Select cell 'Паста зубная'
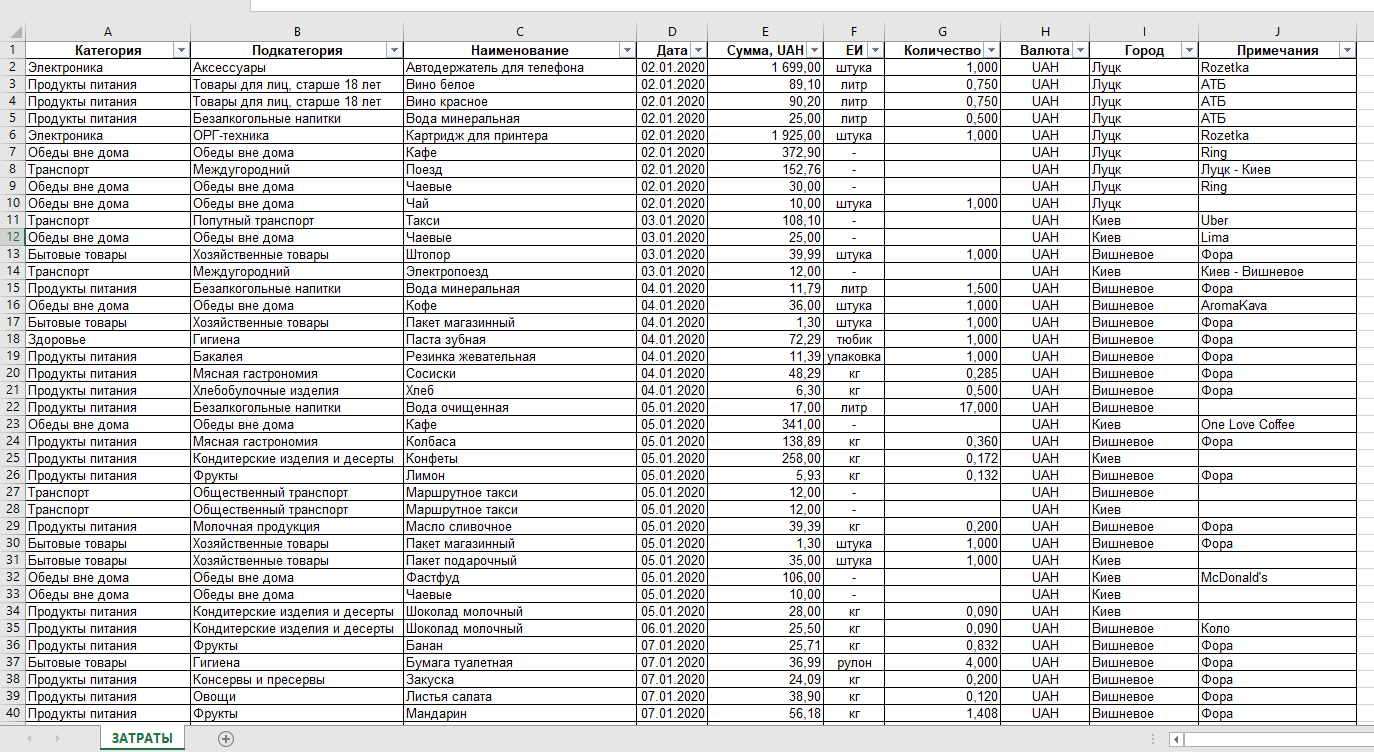Viewport: 1374px width, 752px height. 520,339
